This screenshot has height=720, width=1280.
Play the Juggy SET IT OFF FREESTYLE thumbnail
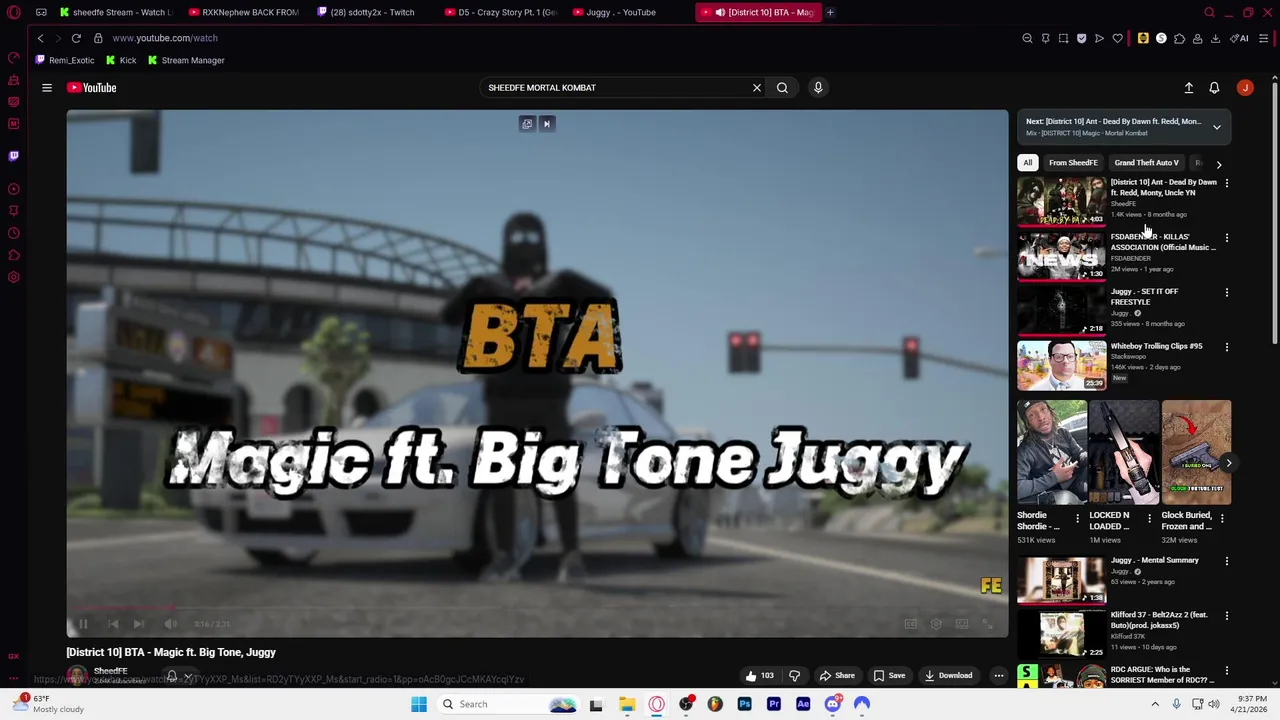click(1062, 311)
